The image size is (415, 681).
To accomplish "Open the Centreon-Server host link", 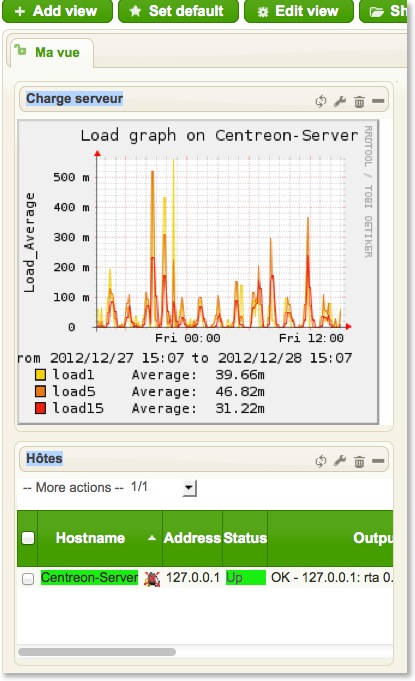I will tap(89, 578).
